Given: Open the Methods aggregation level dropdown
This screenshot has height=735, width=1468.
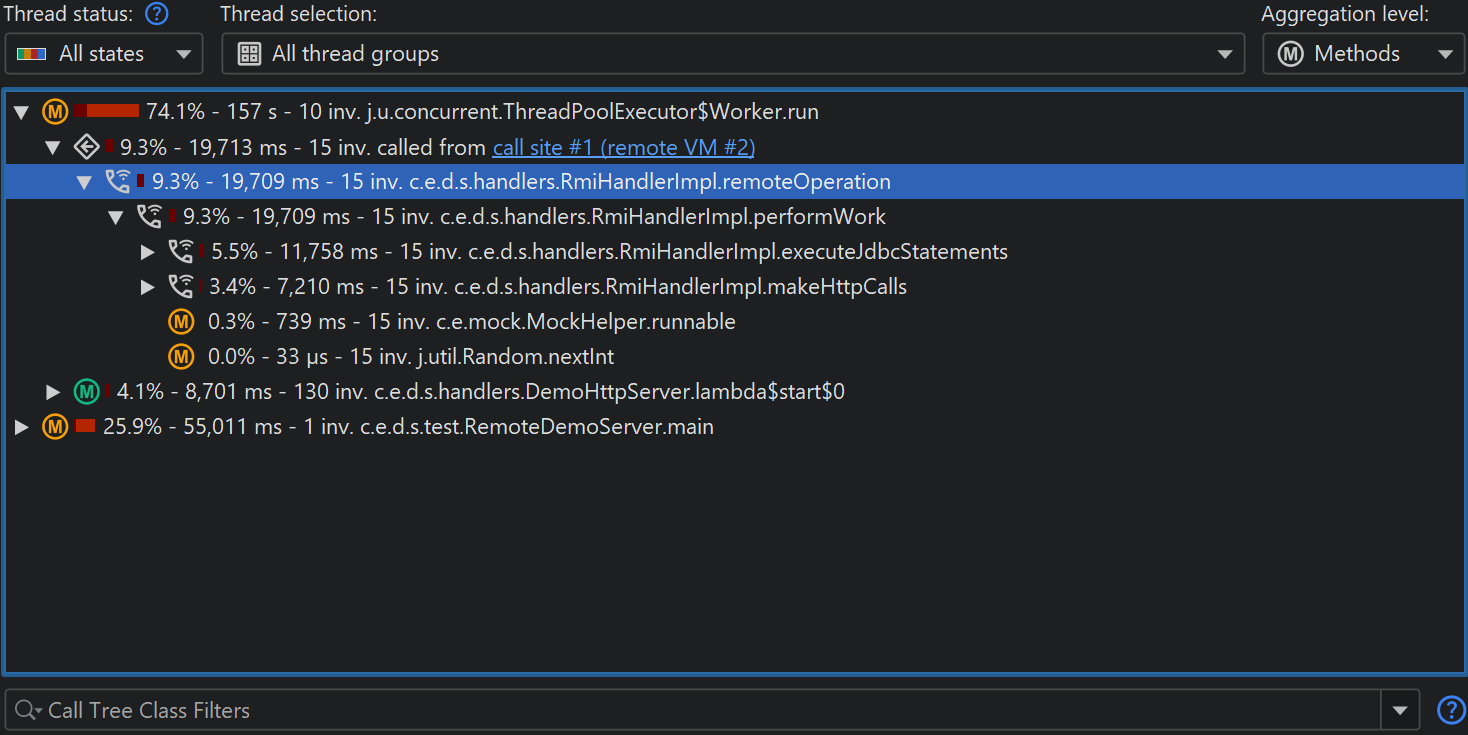Looking at the screenshot, I should (x=1362, y=54).
